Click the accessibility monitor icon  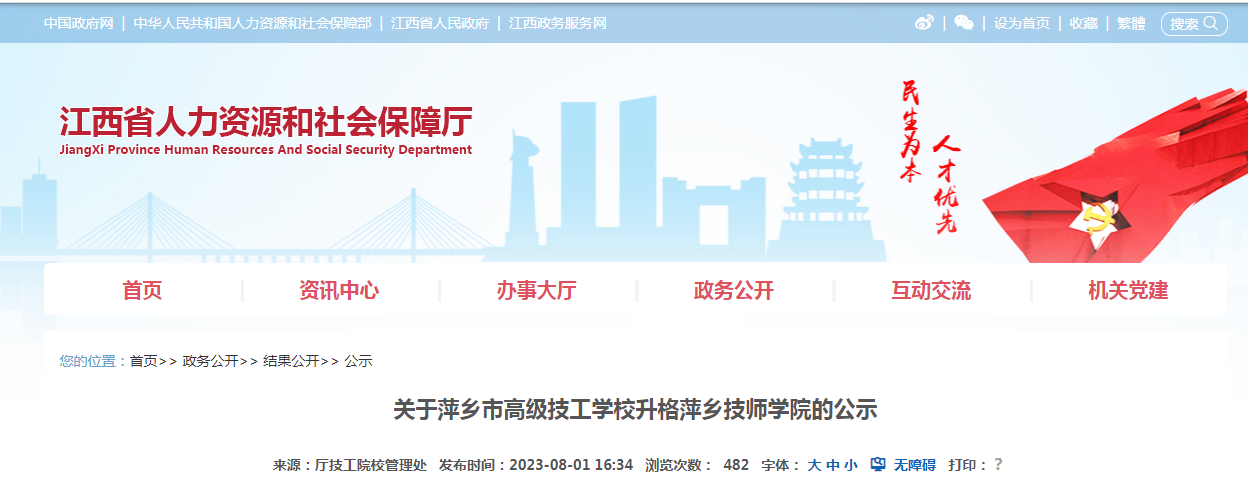coord(878,464)
